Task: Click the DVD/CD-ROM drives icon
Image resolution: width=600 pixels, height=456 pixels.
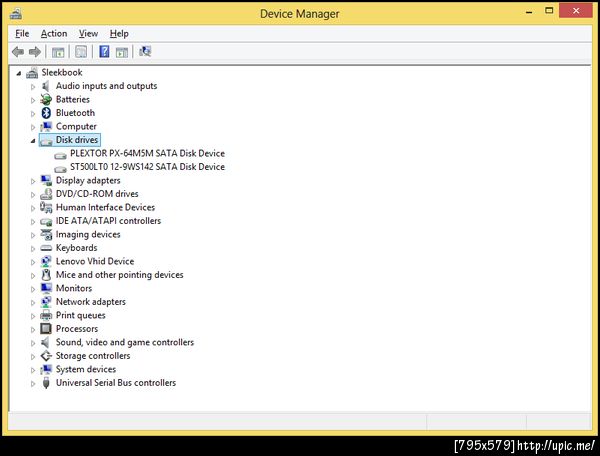Action: point(46,194)
